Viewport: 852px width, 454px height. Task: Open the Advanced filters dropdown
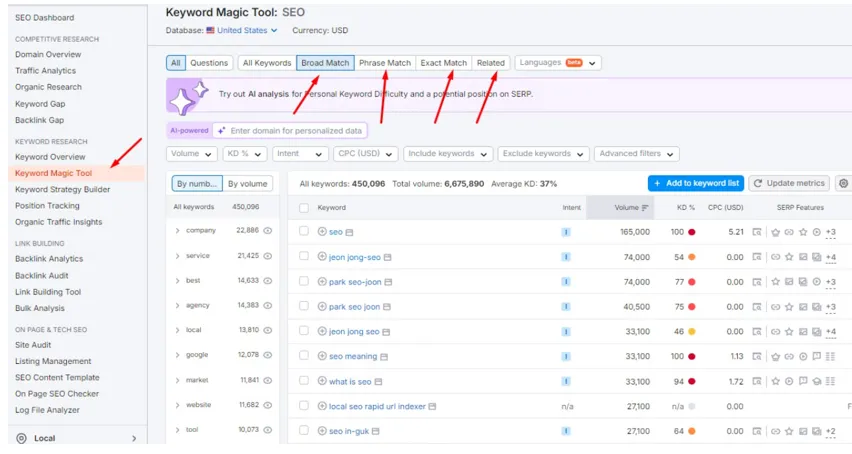[636, 154]
